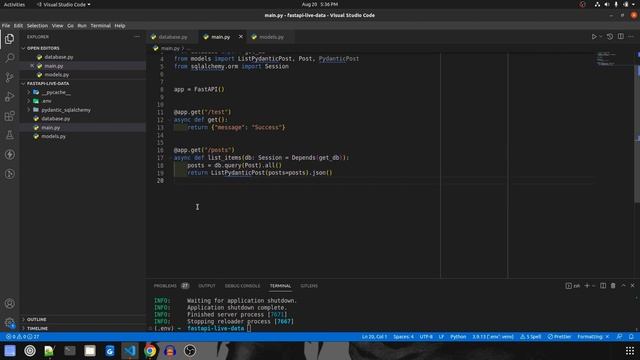Viewport: 640px width, 360px height.
Task: Click errors and warnings count in status bar
Action: [22, 337]
